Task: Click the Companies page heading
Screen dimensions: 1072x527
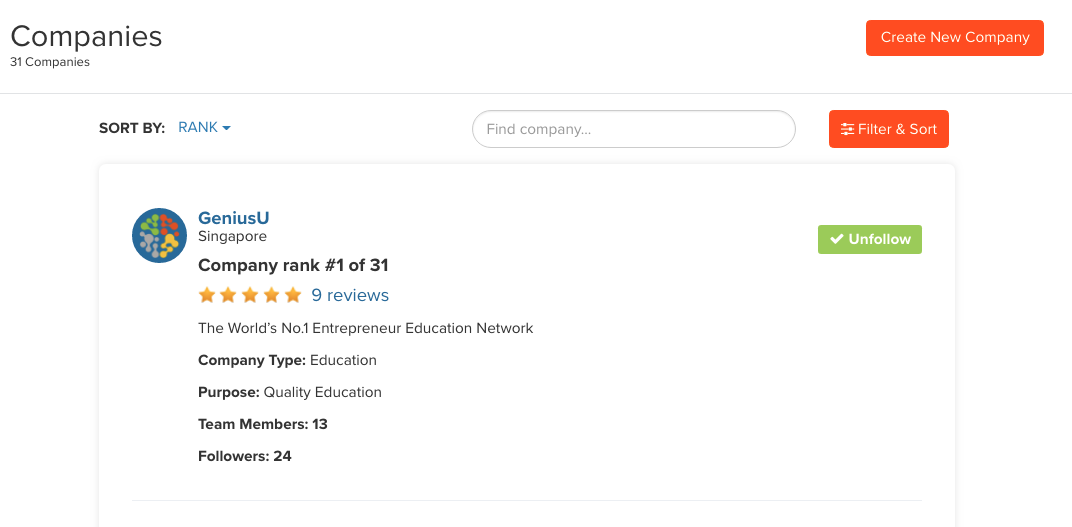Action: pyautogui.click(x=86, y=36)
